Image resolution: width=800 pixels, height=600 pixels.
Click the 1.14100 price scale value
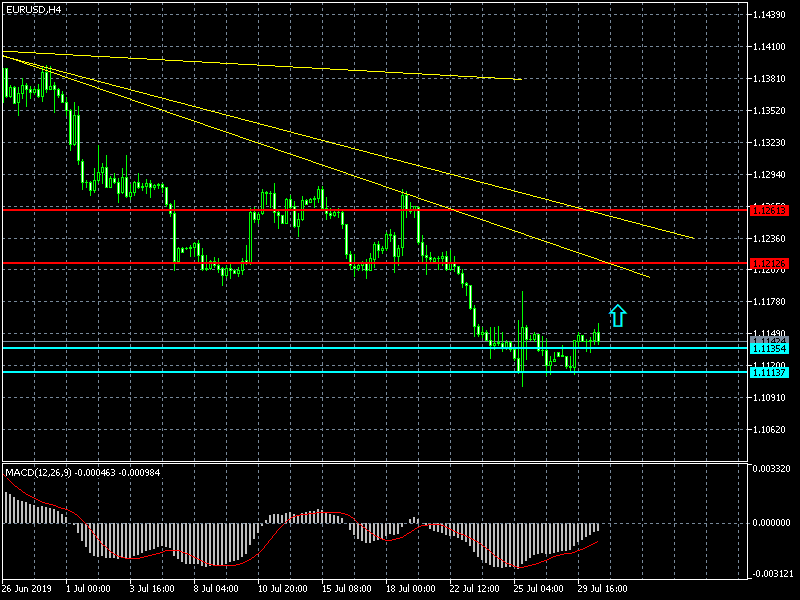(769, 47)
